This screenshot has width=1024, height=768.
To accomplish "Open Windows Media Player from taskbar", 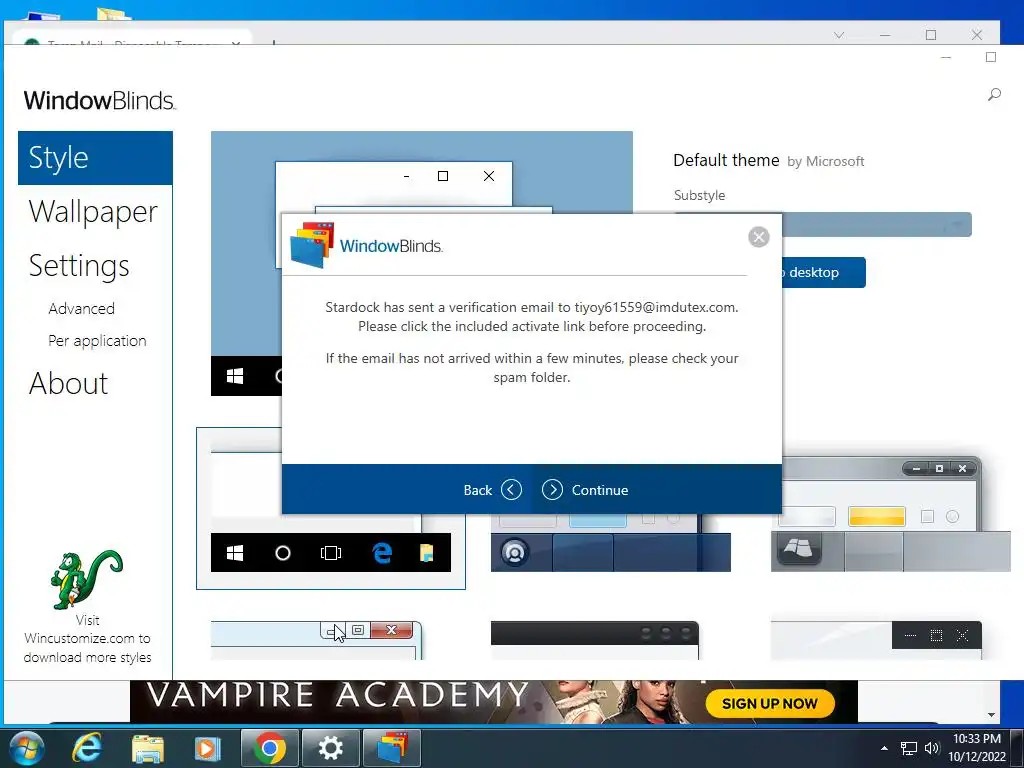I will (x=208, y=748).
